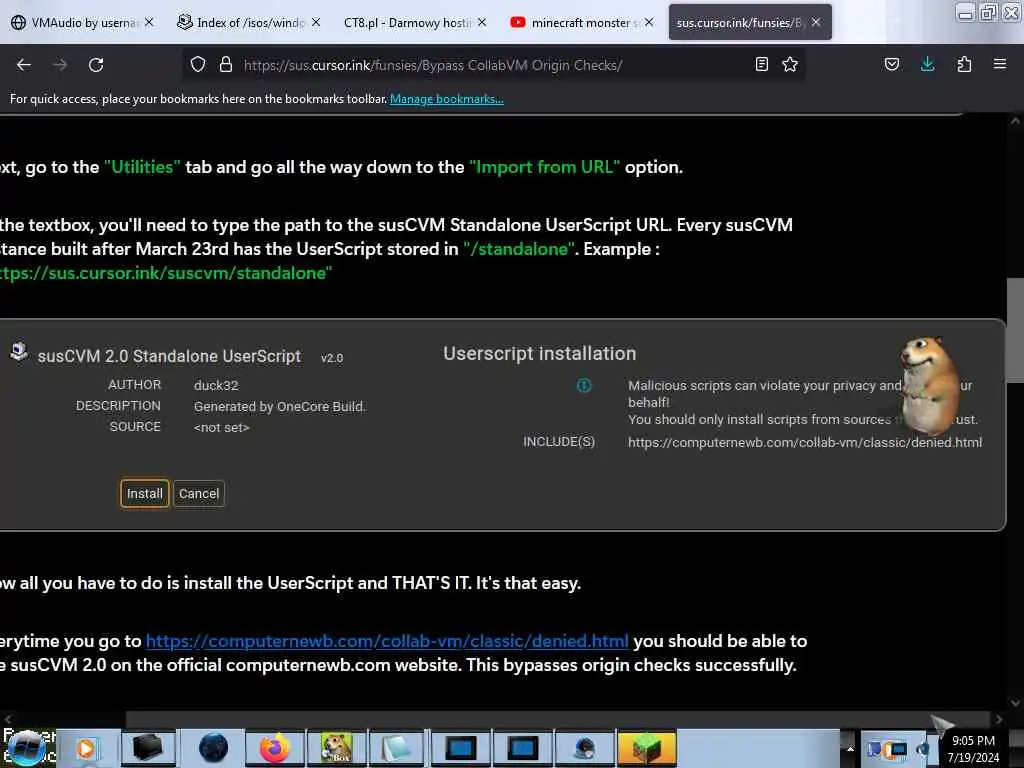The width and height of the screenshot is (1024, 768).
Task: Click the hamster image in the userscript panel
Action: pos(930,385)
